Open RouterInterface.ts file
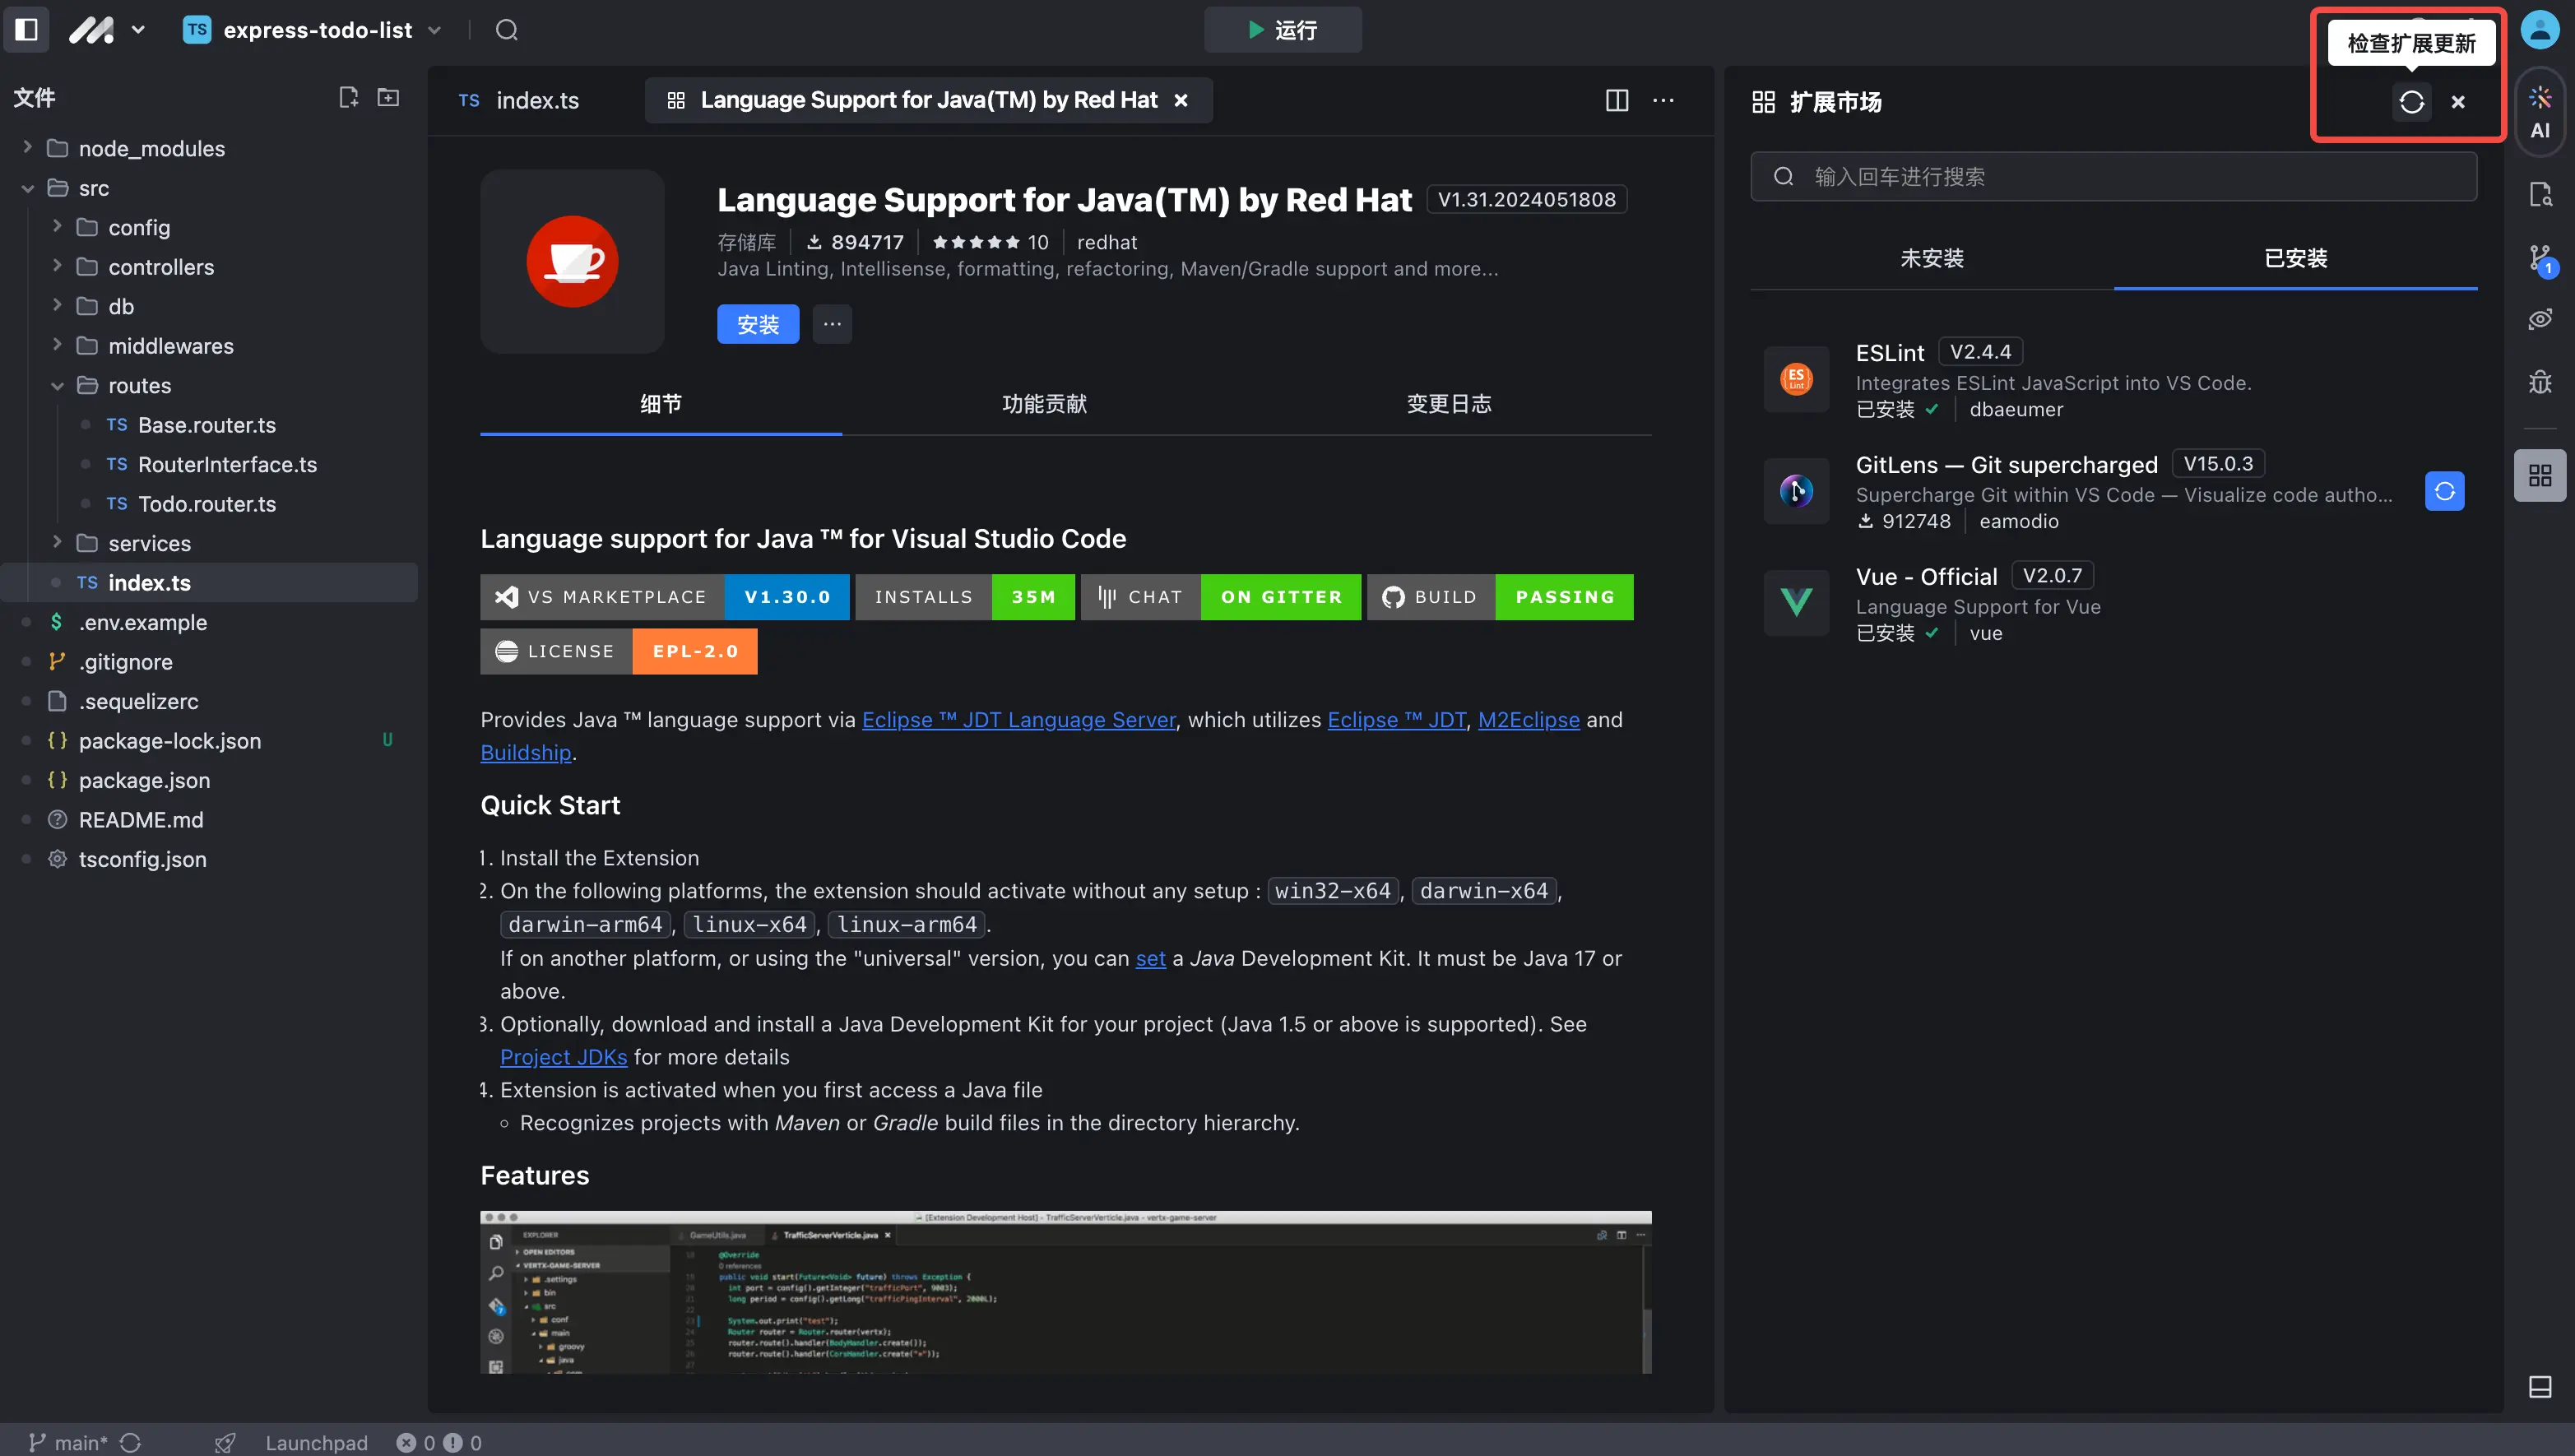2575x1456 pixels. click(209, 464)
